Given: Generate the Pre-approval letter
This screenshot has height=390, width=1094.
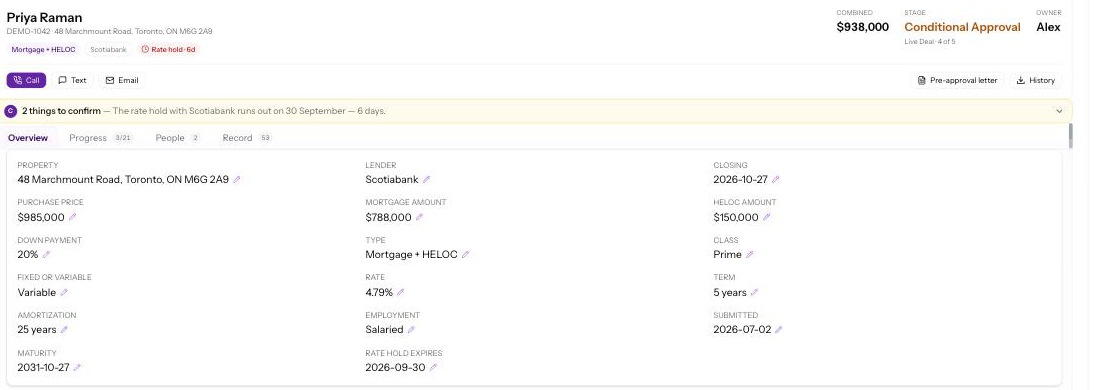Looking at the screenshot, I should [958, 80].
